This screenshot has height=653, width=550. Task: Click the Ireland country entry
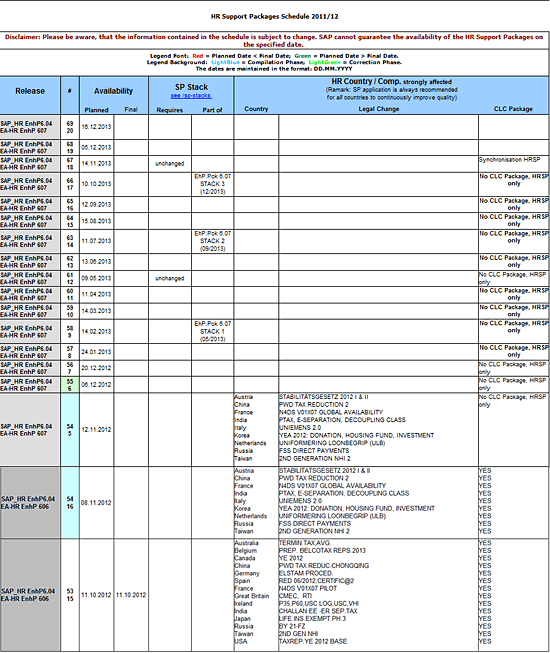point(244,603)
